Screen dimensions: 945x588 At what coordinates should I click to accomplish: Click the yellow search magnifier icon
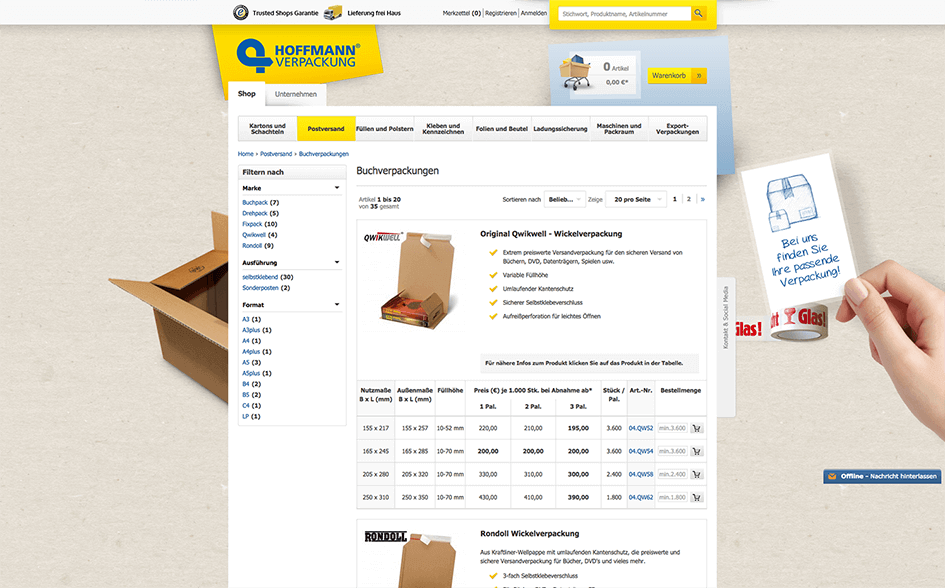pos(697,13)
